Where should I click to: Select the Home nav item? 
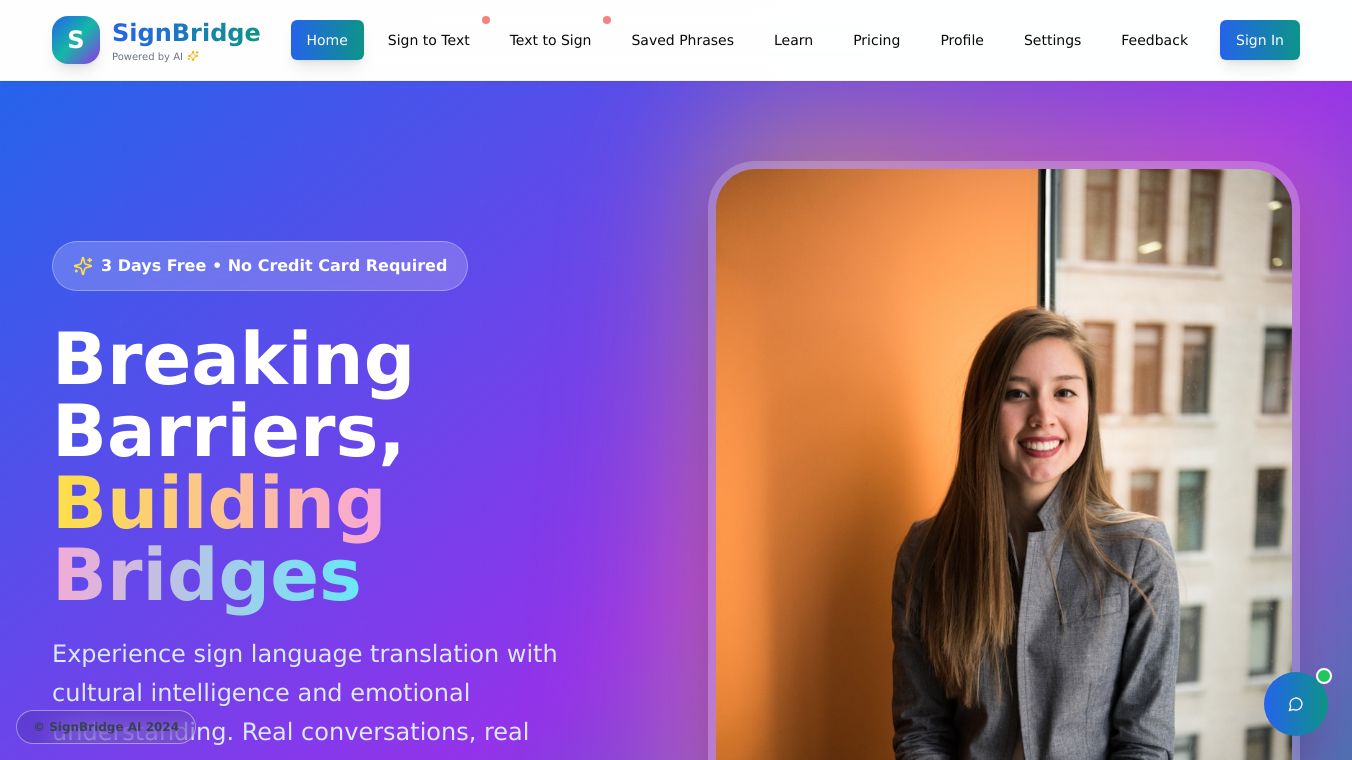(327, 40)
